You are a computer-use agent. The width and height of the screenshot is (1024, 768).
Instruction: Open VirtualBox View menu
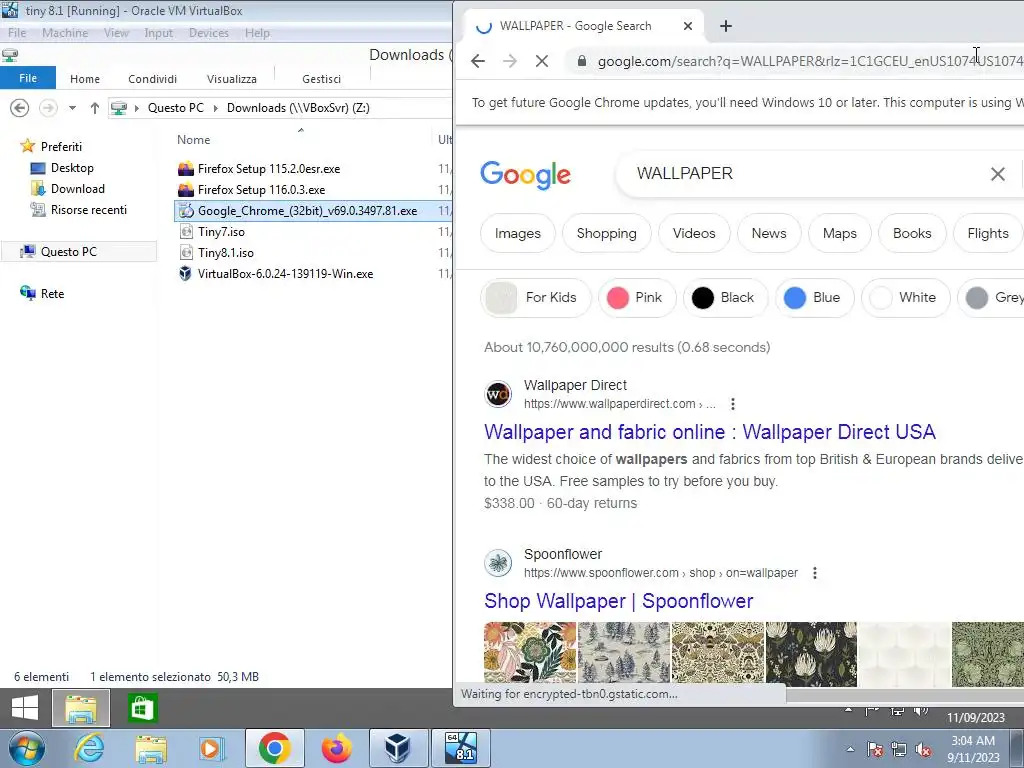click(x=116, y=33)
